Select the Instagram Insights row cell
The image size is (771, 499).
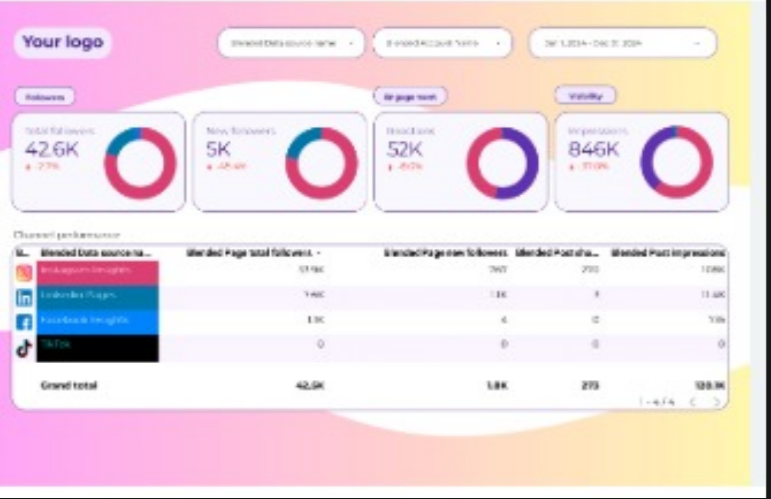tap(98, 273)
